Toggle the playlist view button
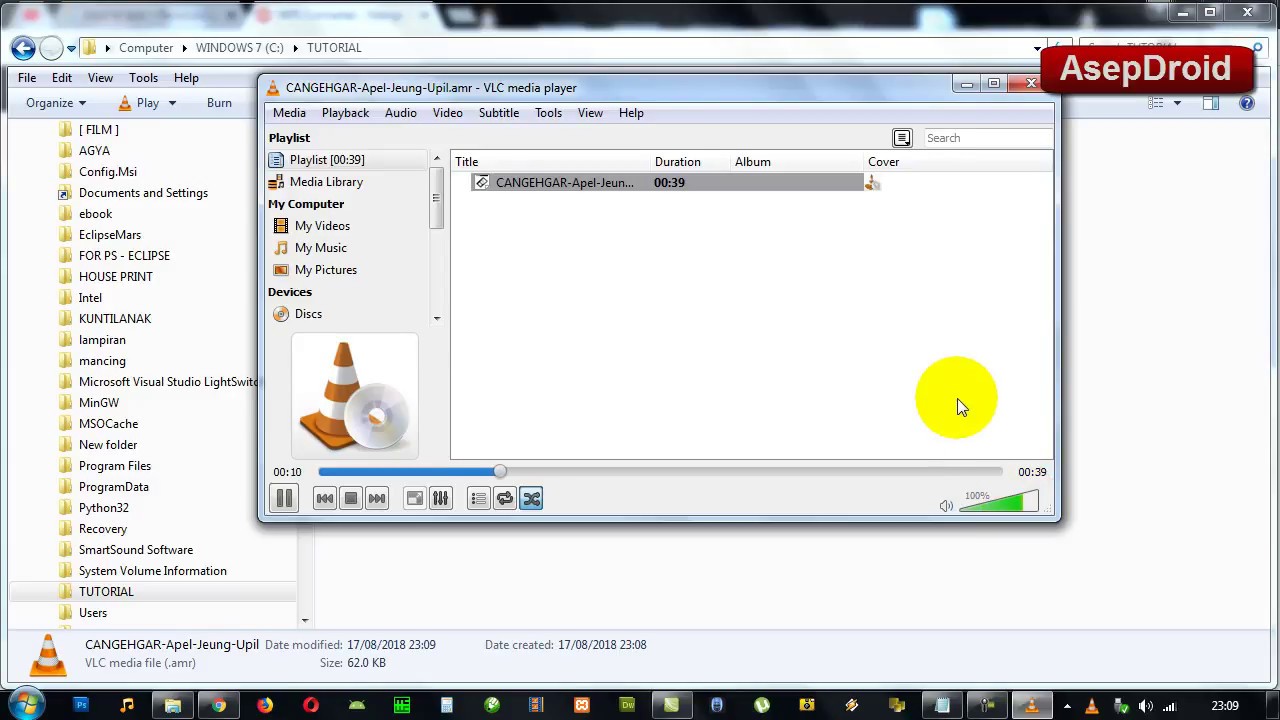The image size is (1280, 720). [x=478, y=498]
